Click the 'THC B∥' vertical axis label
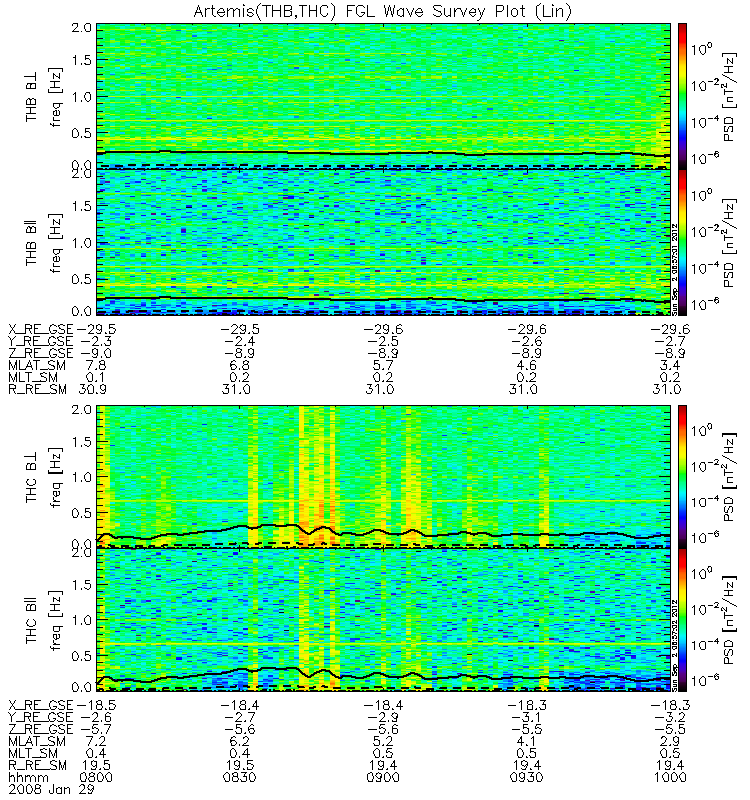 32,622
